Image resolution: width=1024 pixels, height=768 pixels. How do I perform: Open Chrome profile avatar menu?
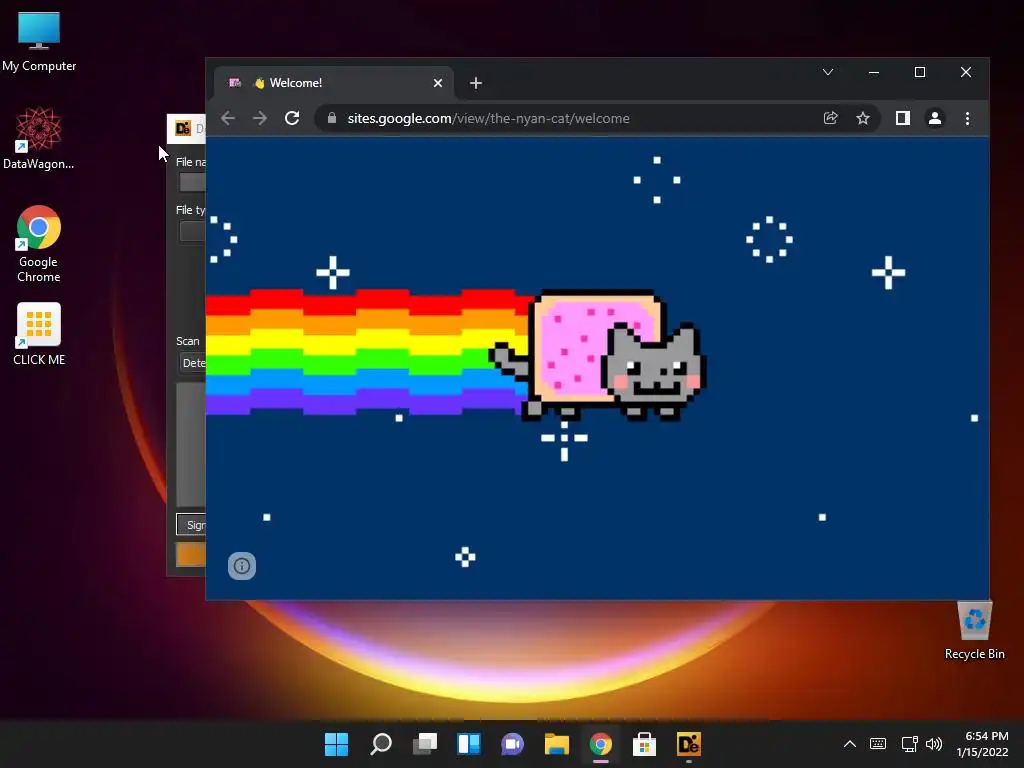coord(935,118)
